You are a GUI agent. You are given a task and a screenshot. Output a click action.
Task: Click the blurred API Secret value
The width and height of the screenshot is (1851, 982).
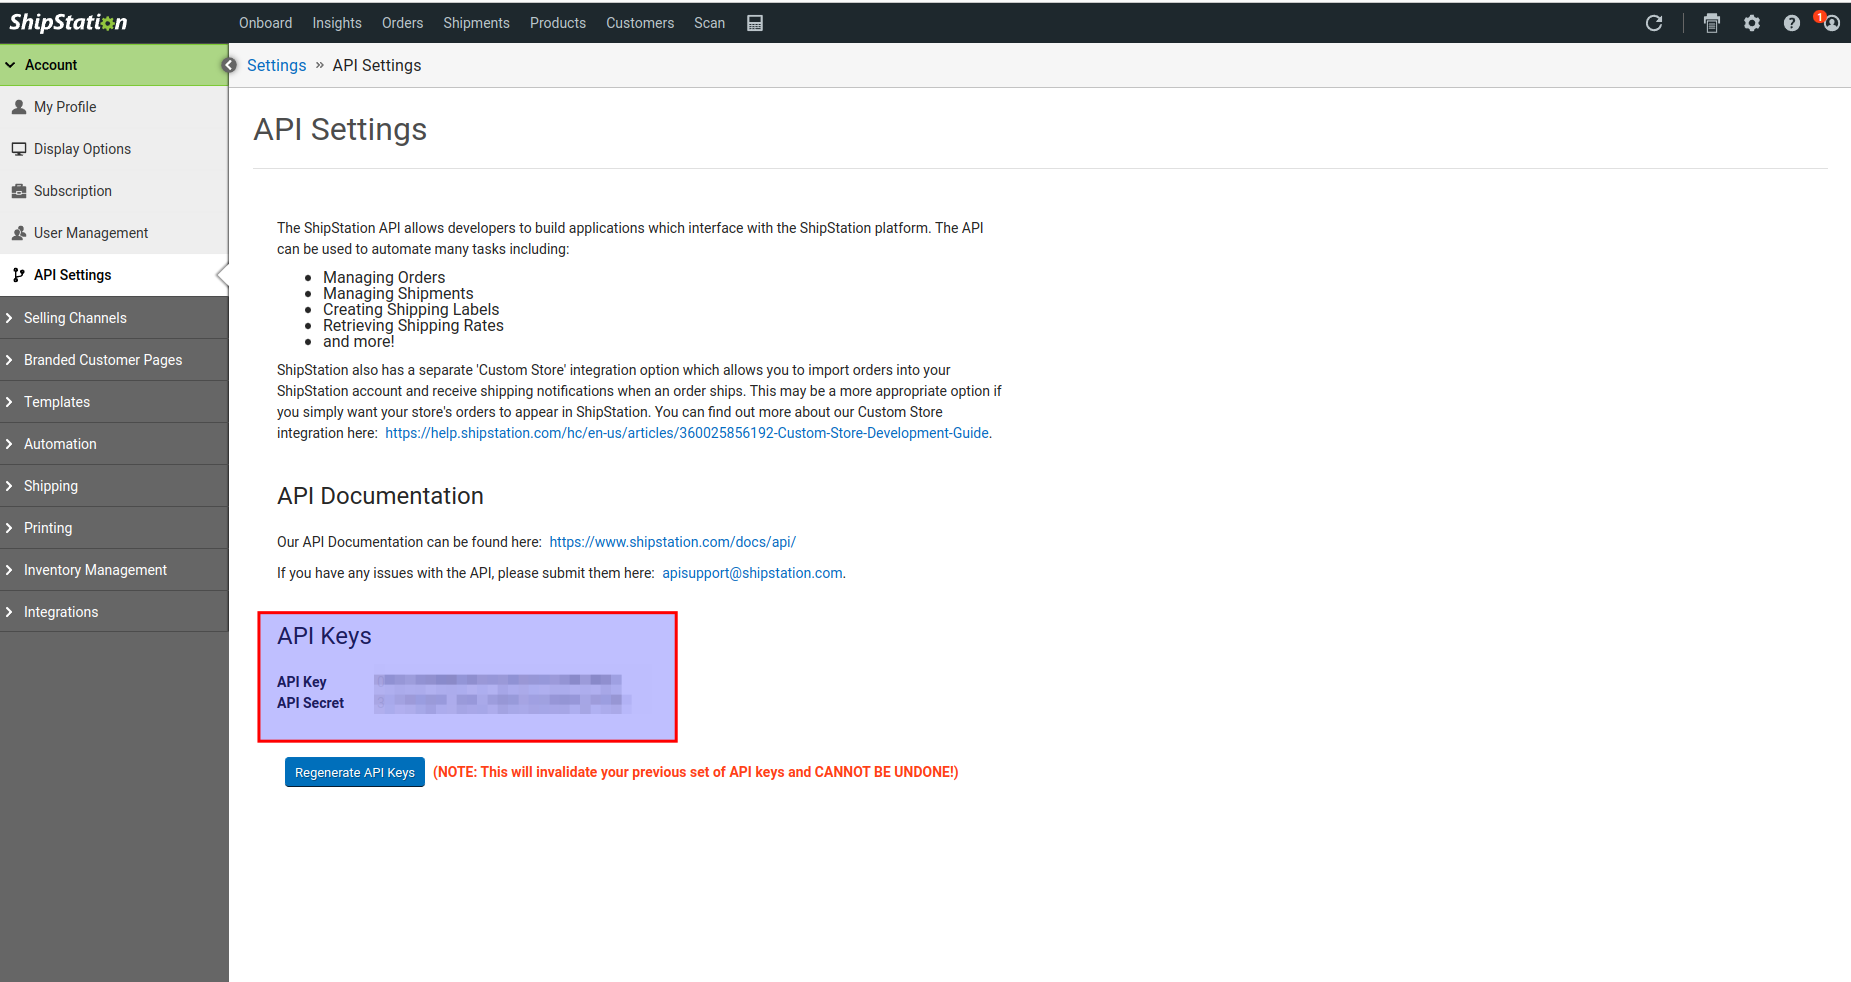coord(502,703)
